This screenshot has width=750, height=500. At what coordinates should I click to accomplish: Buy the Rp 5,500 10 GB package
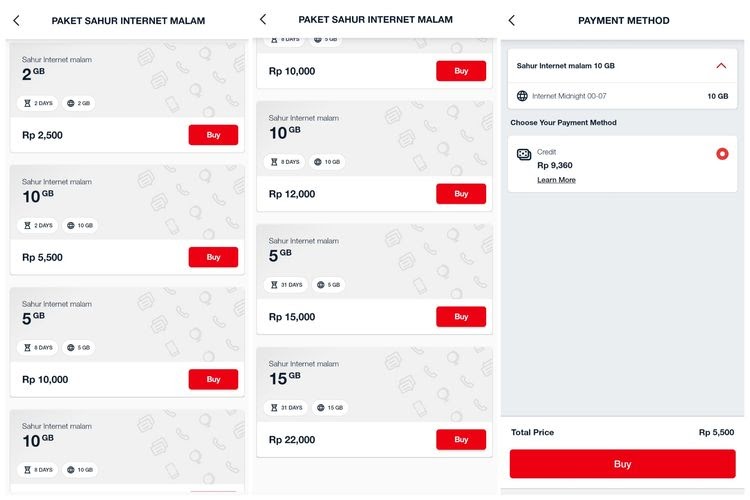pos(213,257)
